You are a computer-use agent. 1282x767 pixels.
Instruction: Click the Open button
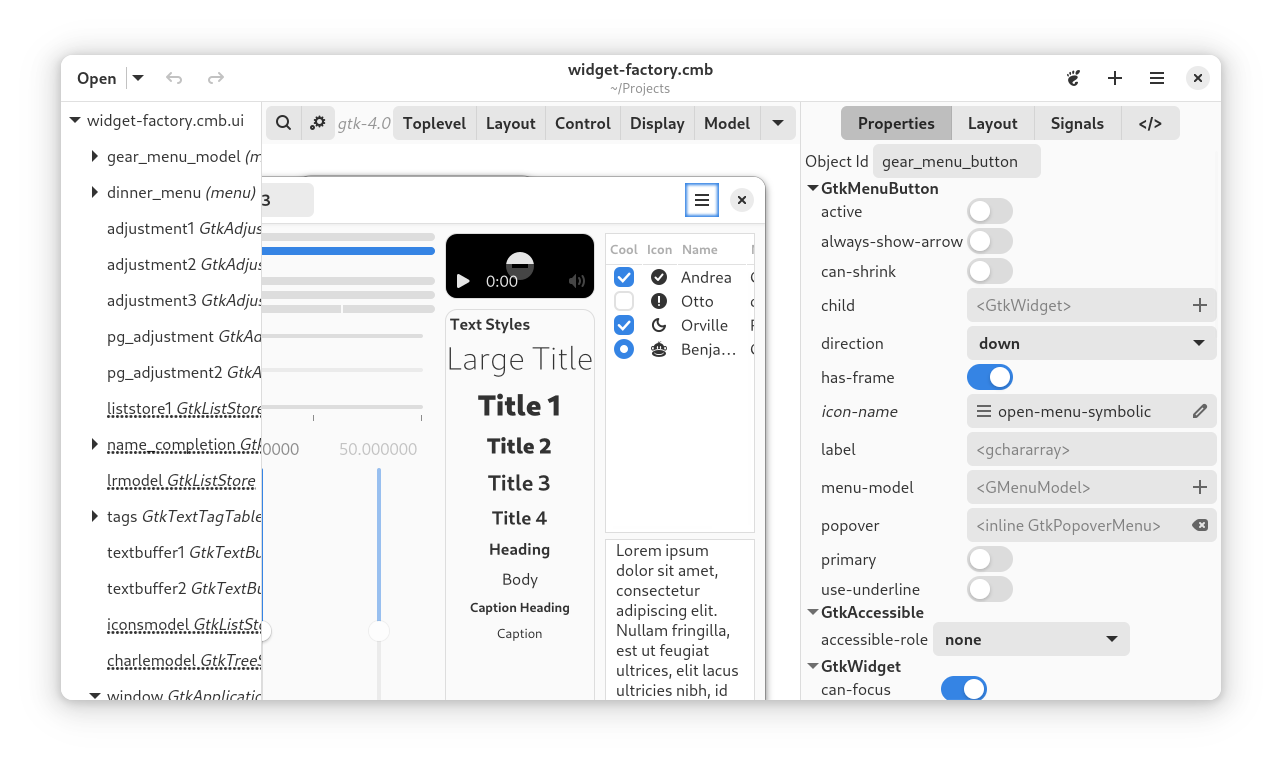point(96,78)
